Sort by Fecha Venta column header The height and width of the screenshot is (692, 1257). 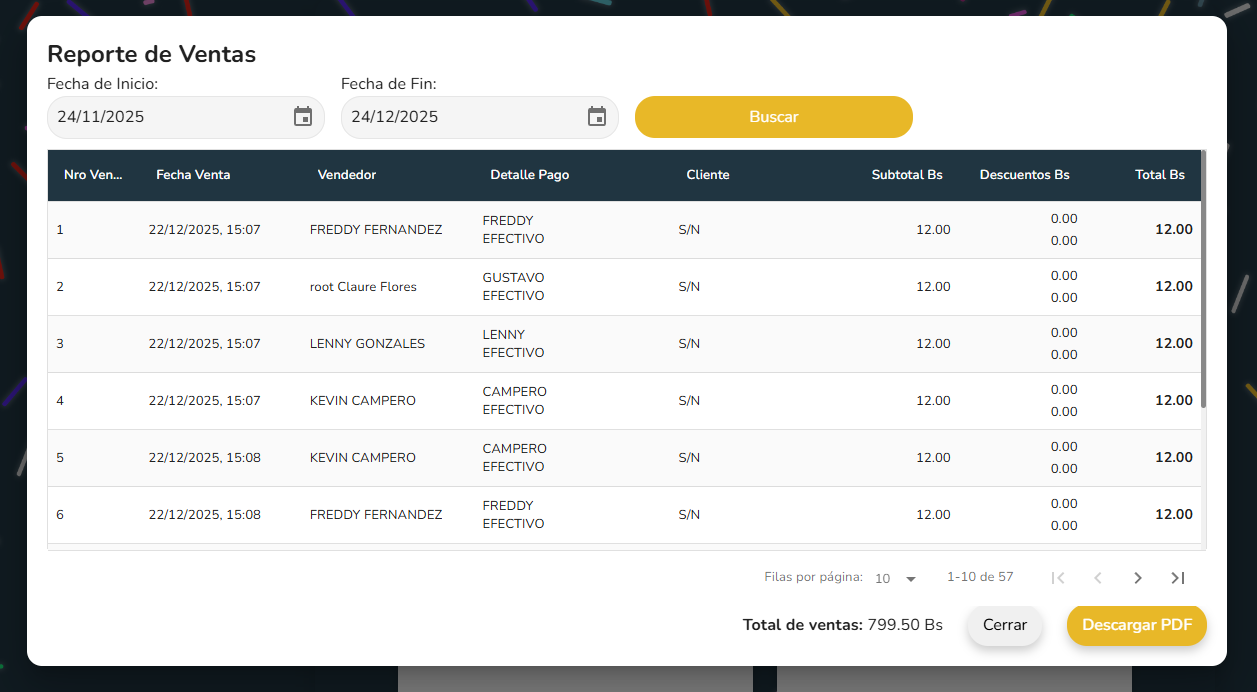(193, 175)
